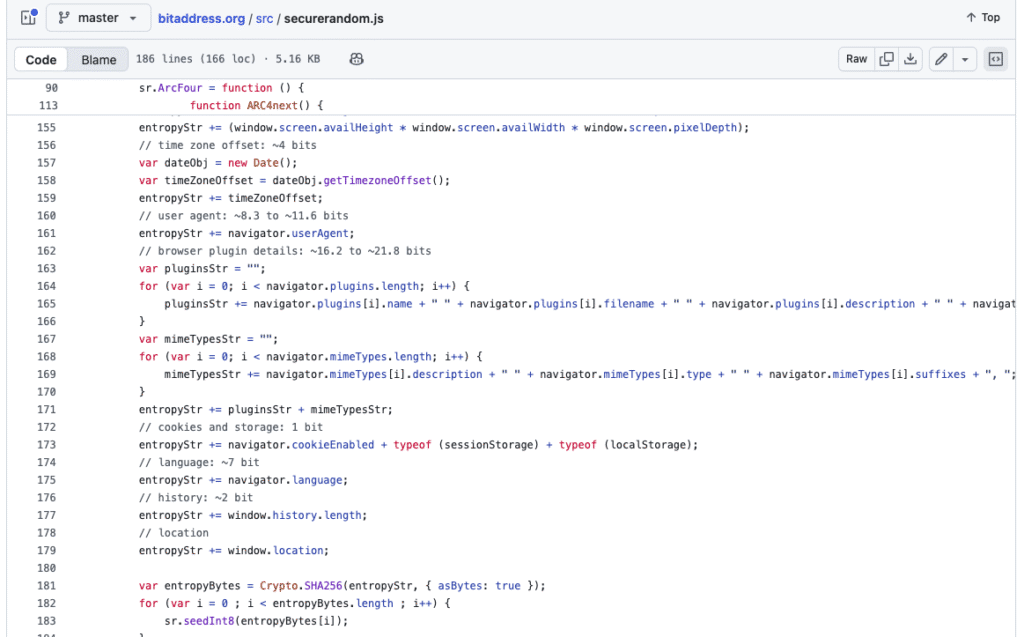This screenshot has width=1024, height=637.
Task: Edit this file with pencil icon
Action: coord(941,59)
